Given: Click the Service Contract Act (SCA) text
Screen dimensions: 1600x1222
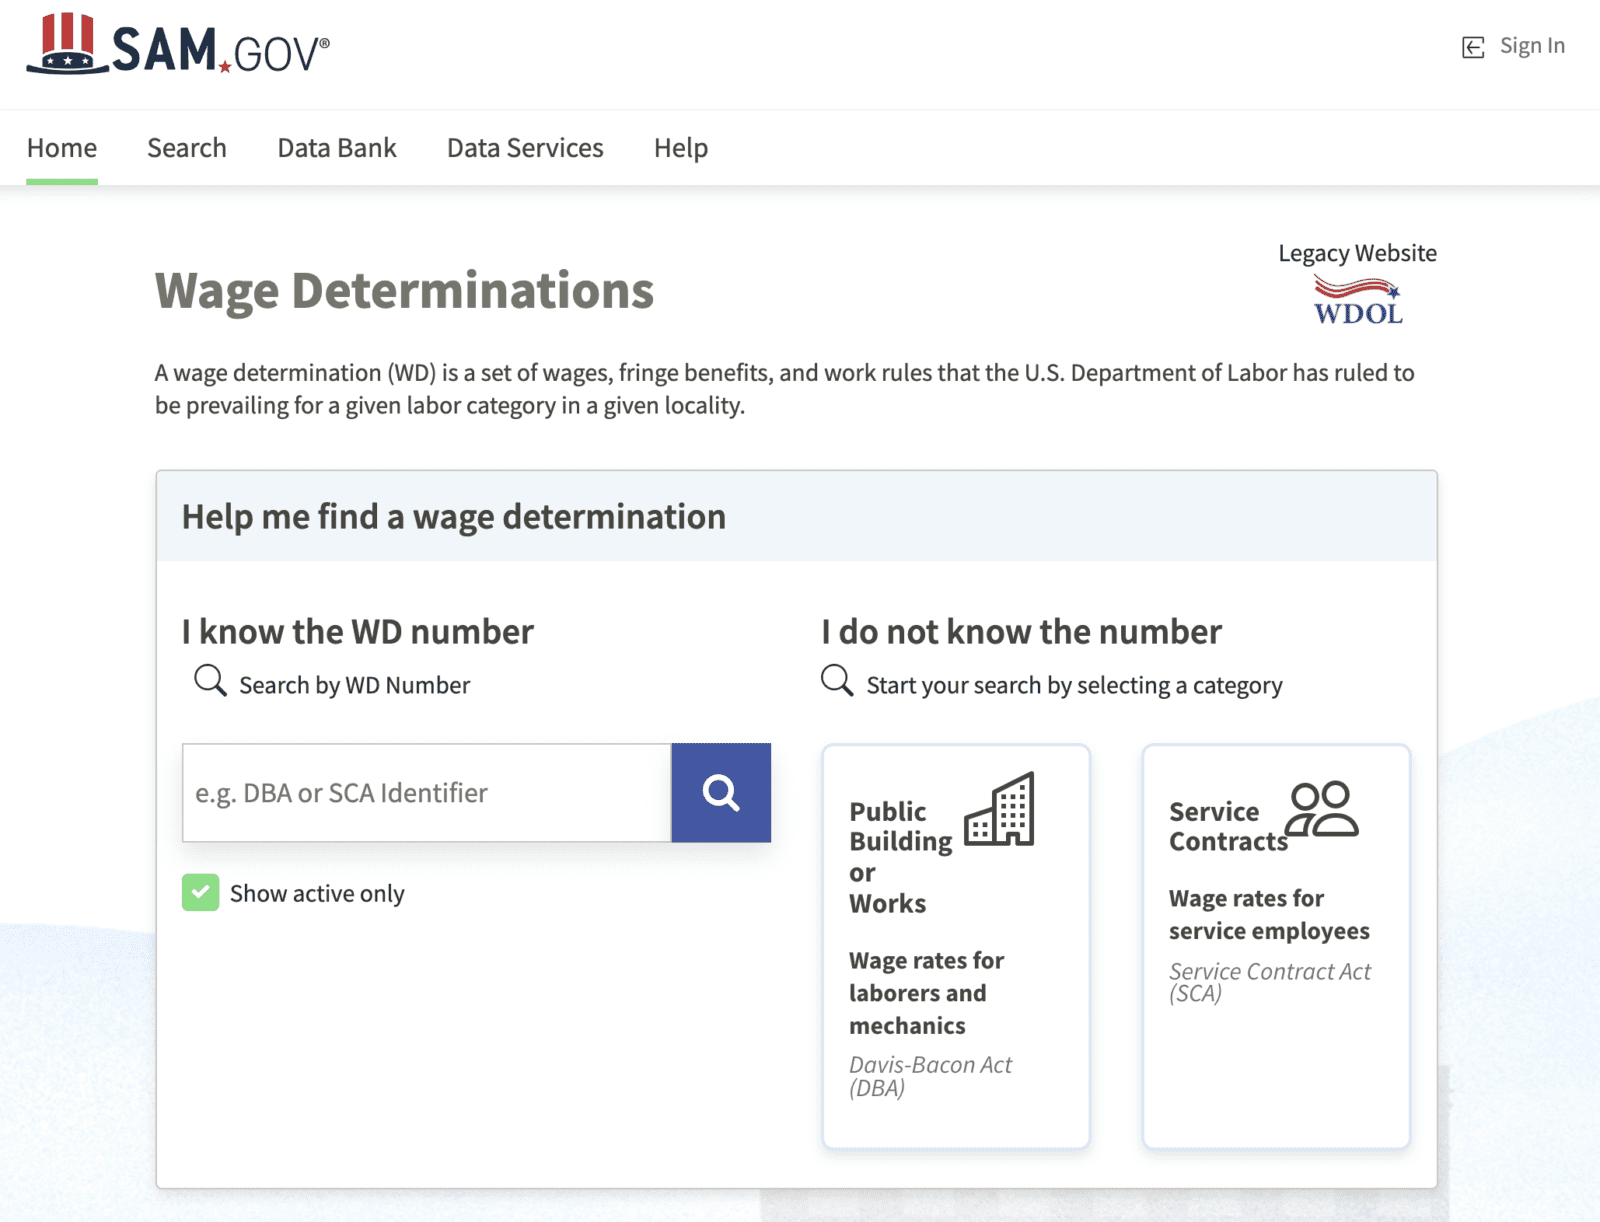Looking at the screenshot, I should [x=1270, y=982].
